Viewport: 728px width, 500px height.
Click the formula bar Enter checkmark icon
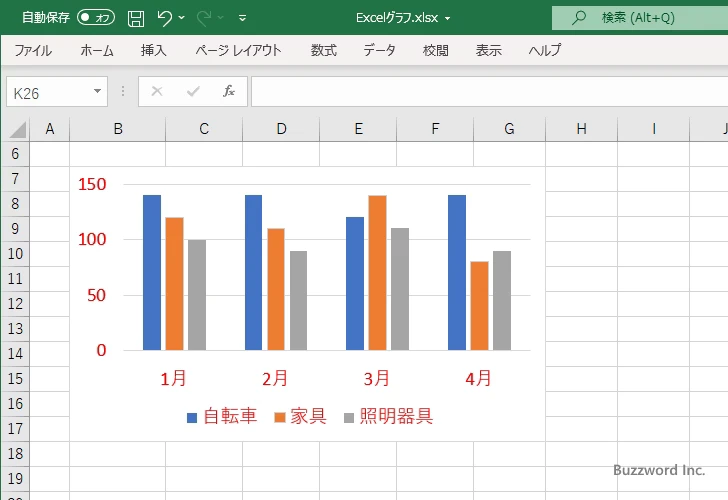(193, 91)
